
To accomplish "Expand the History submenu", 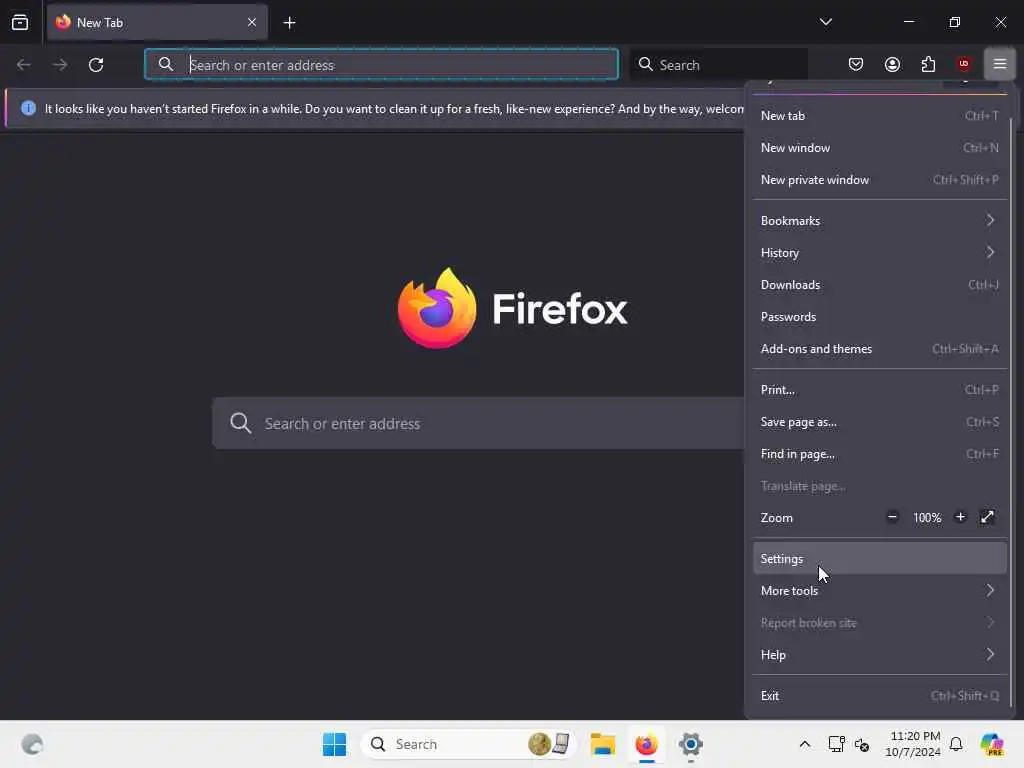I will (x=879, y=253).
